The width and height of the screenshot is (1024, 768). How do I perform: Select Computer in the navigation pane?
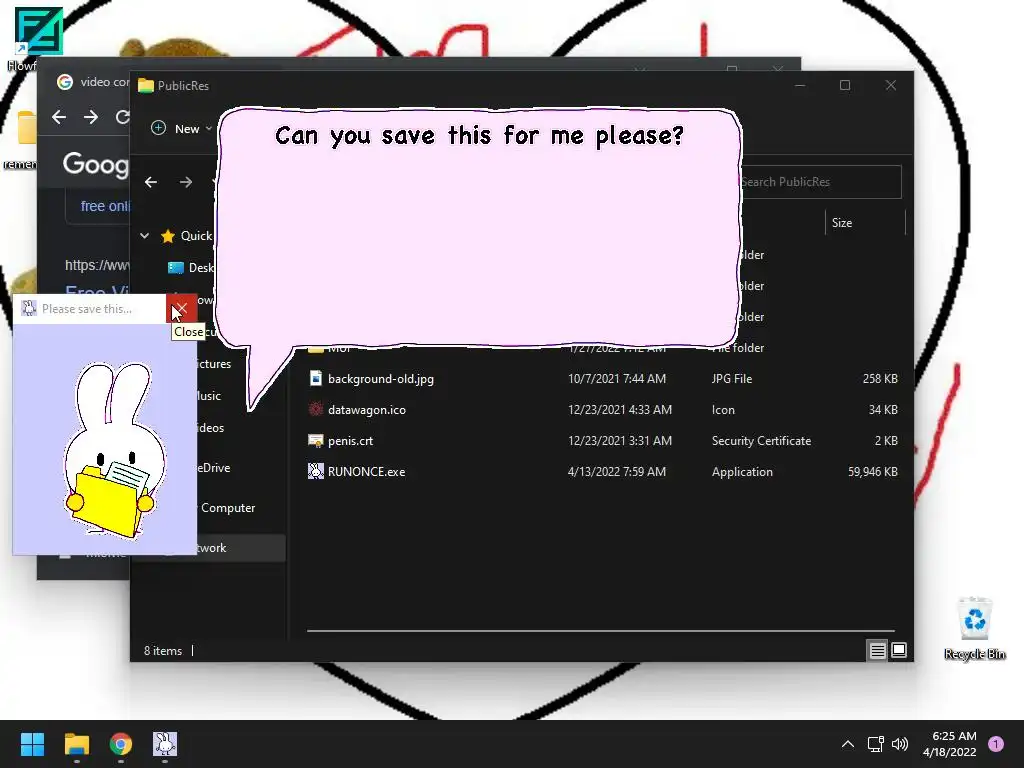pyautogui.click(x=227, y=508)
